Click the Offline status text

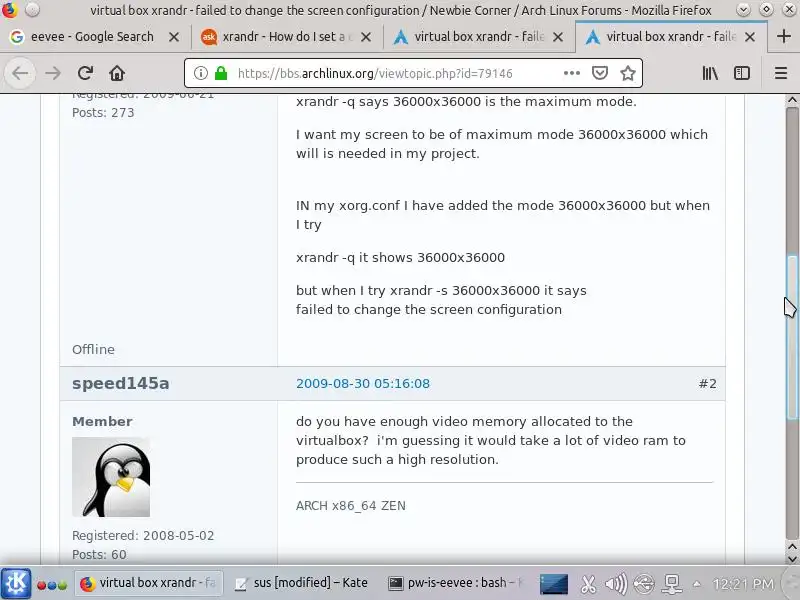[93, 349]
